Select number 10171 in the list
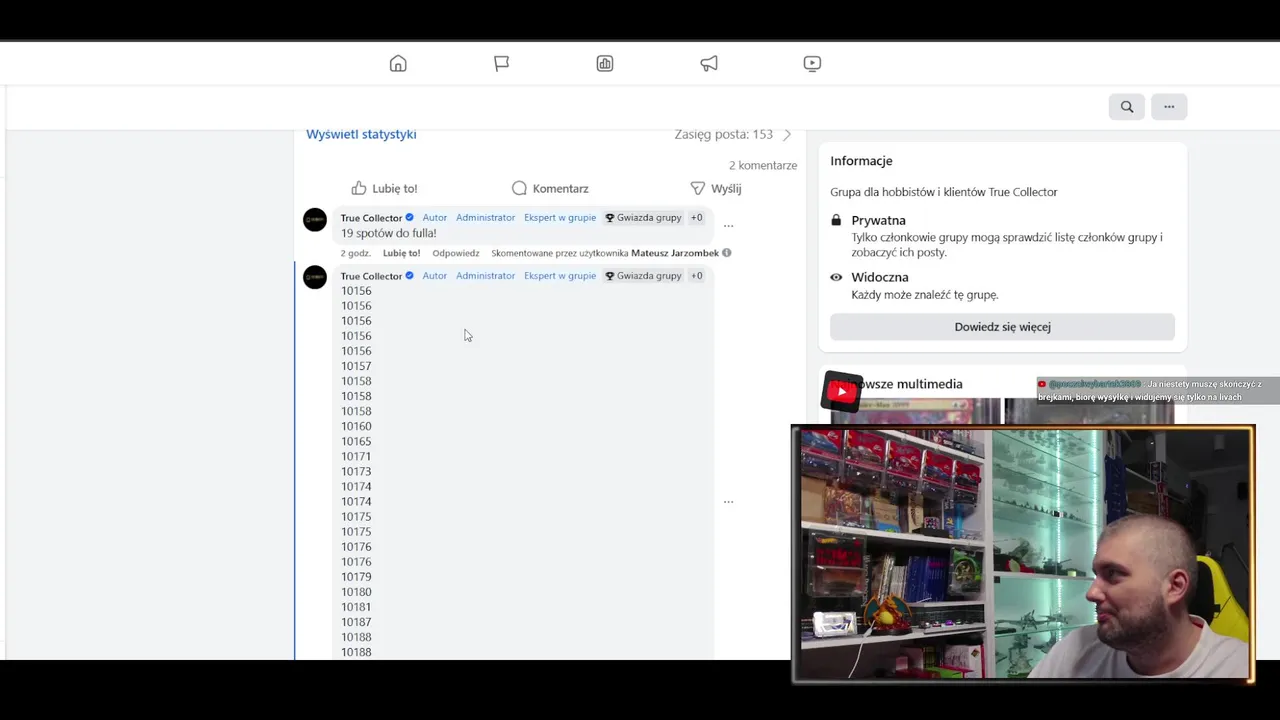The width and height of the screenshot is (1280, 720). point(356,456)
